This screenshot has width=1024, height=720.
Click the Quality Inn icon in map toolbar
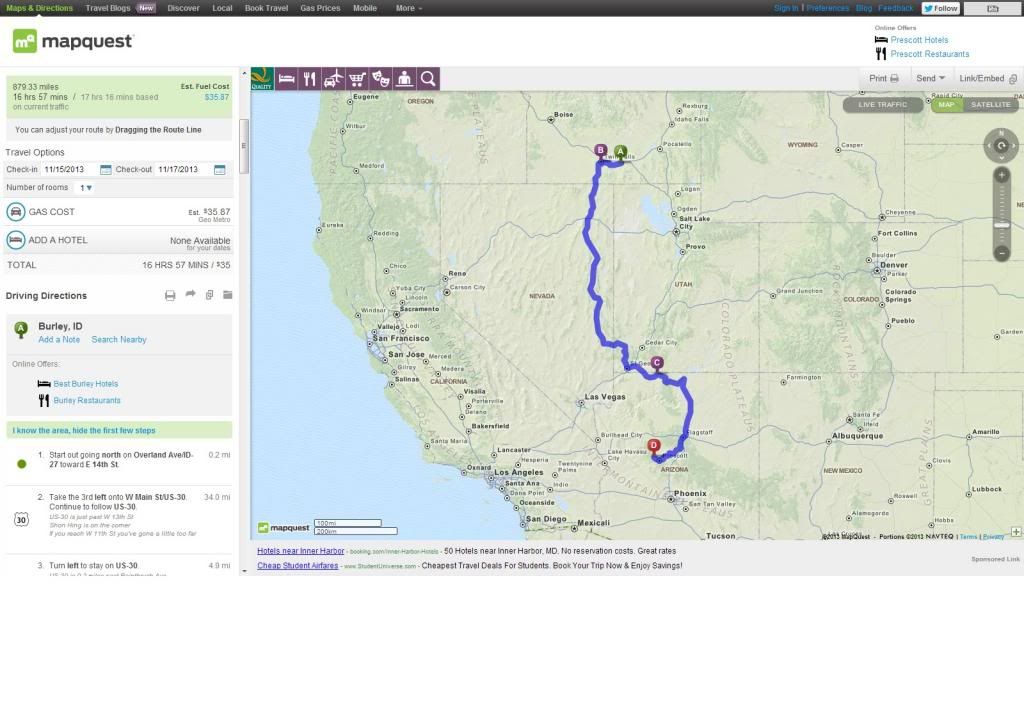tap(262, 78)
